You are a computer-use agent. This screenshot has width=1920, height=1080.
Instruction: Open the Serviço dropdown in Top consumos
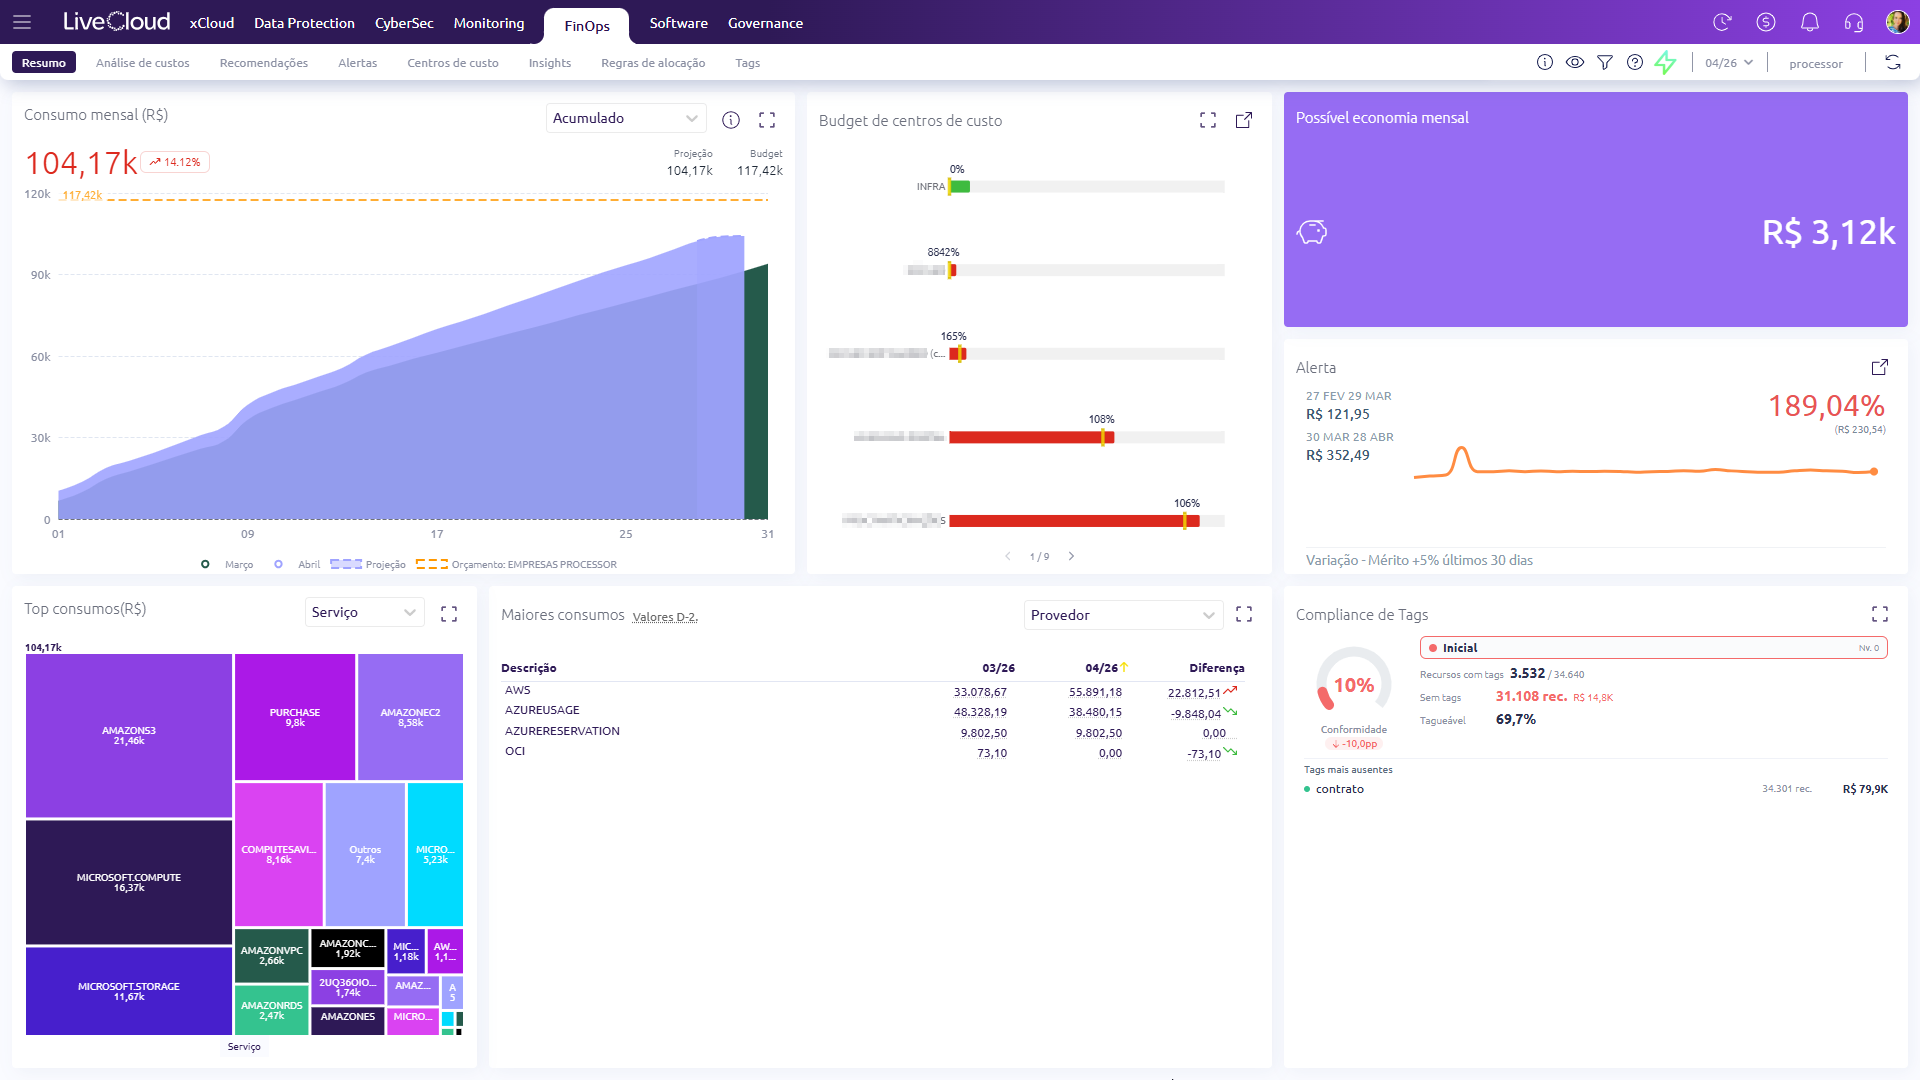pos(364,612)
